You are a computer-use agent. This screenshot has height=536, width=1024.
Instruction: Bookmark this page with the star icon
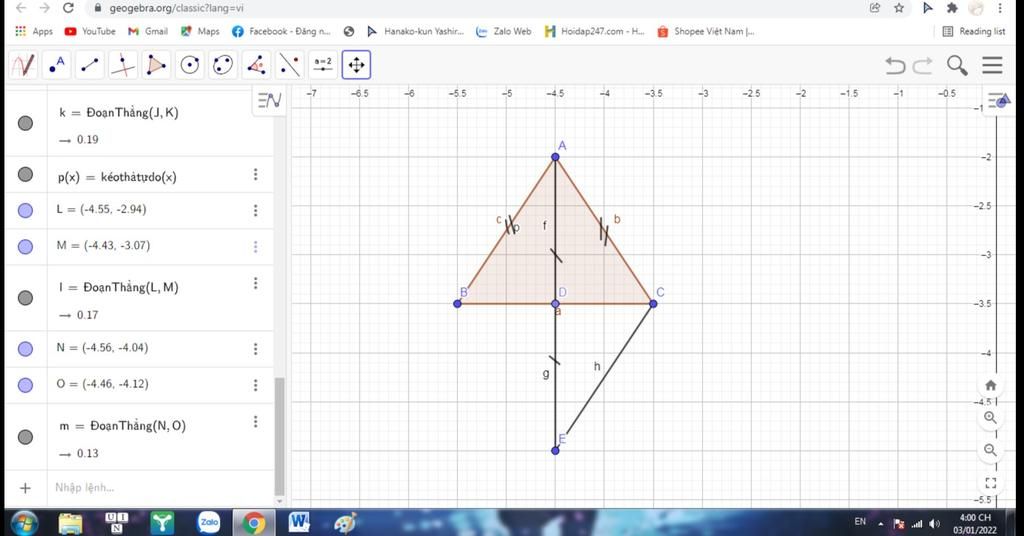coord(899,8)
